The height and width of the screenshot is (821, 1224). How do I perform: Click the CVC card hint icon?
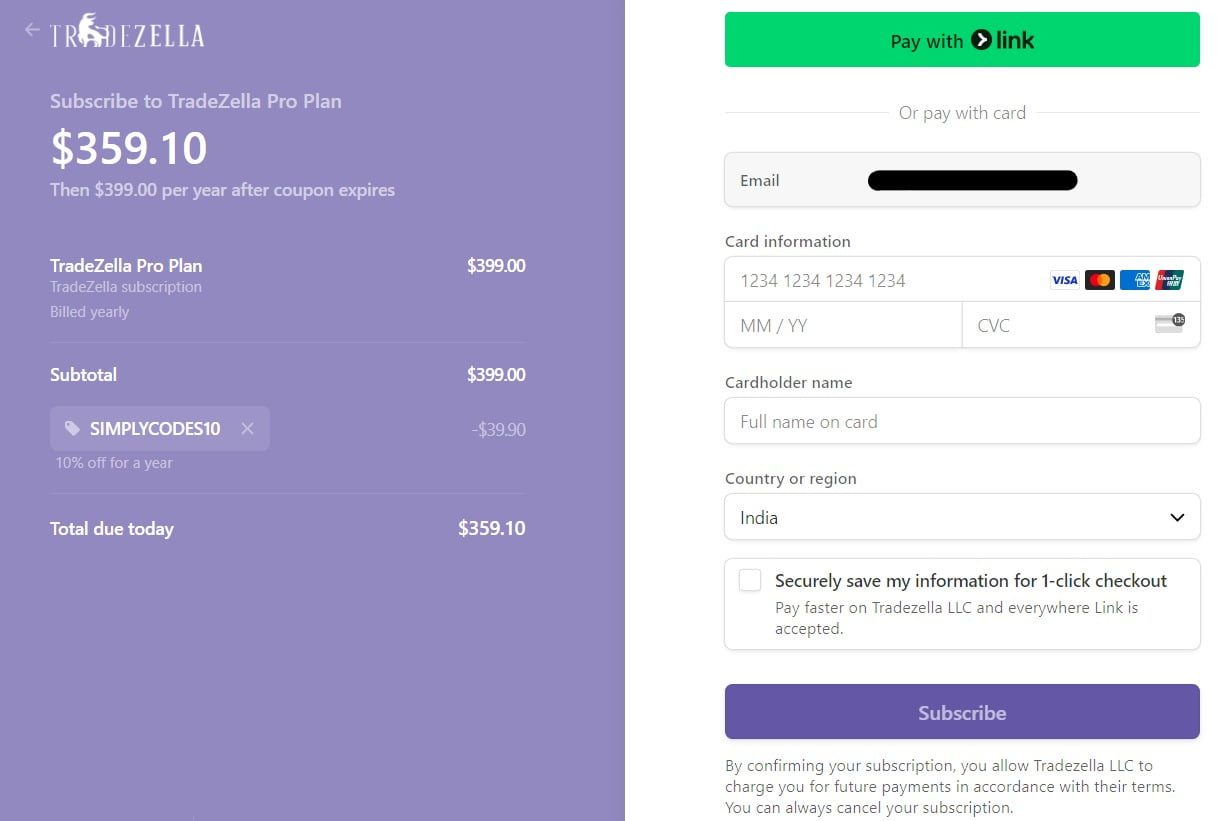click(1169, 323)
